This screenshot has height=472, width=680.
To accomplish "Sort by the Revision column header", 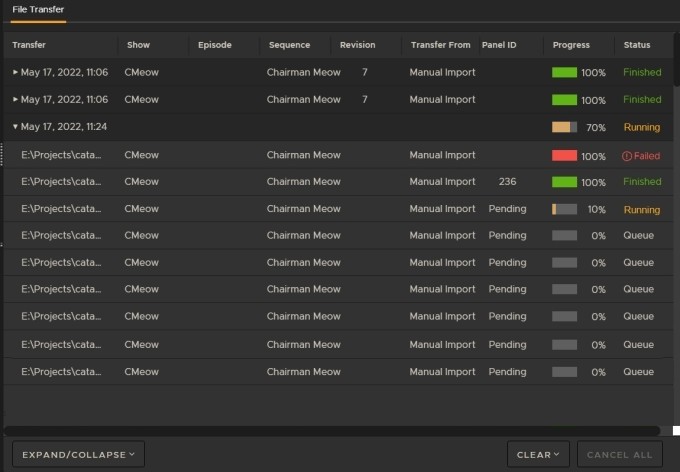I will [358, 45].
